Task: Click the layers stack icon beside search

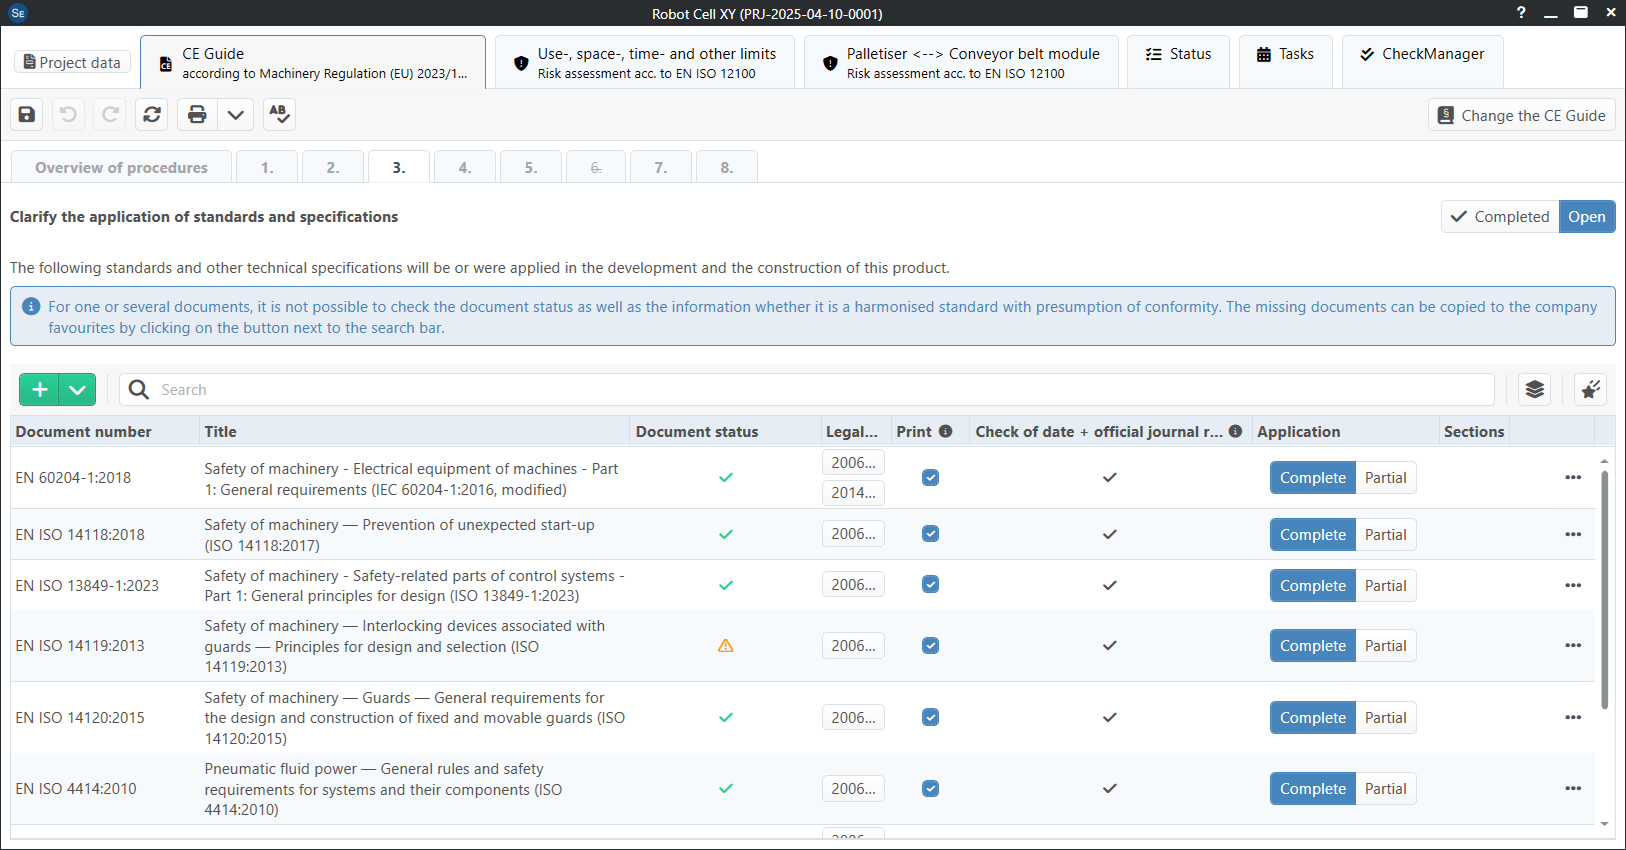Action: point(1535,390)
